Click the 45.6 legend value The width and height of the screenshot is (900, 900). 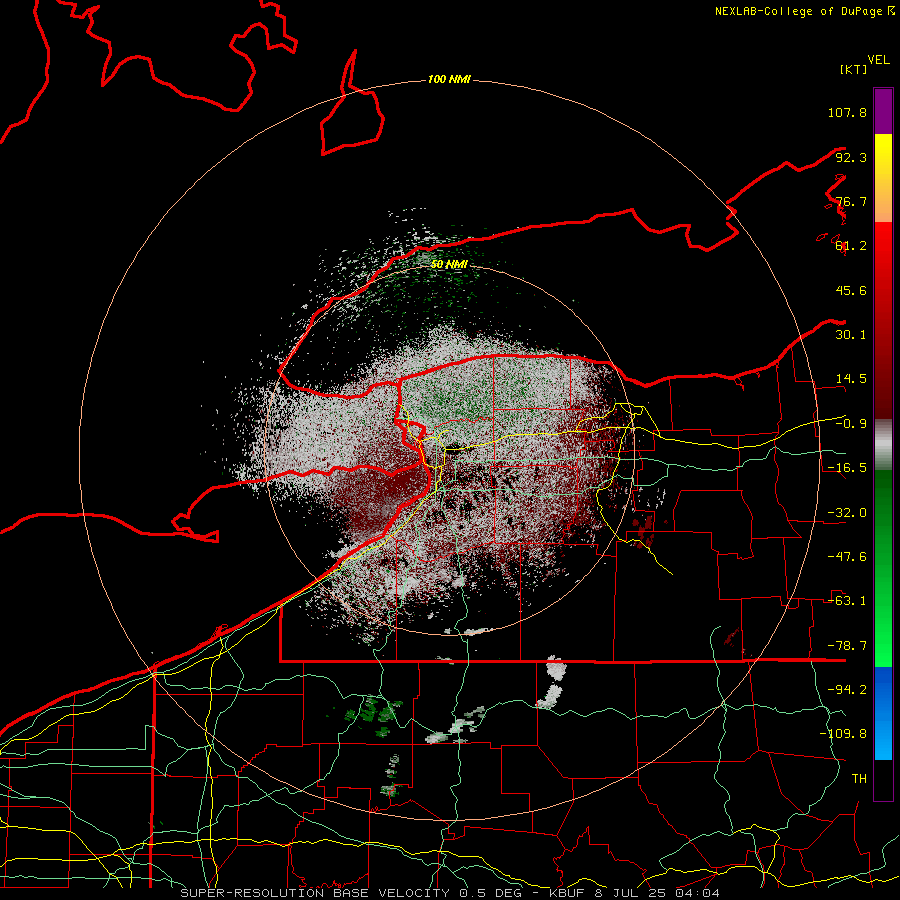(851, 290)
